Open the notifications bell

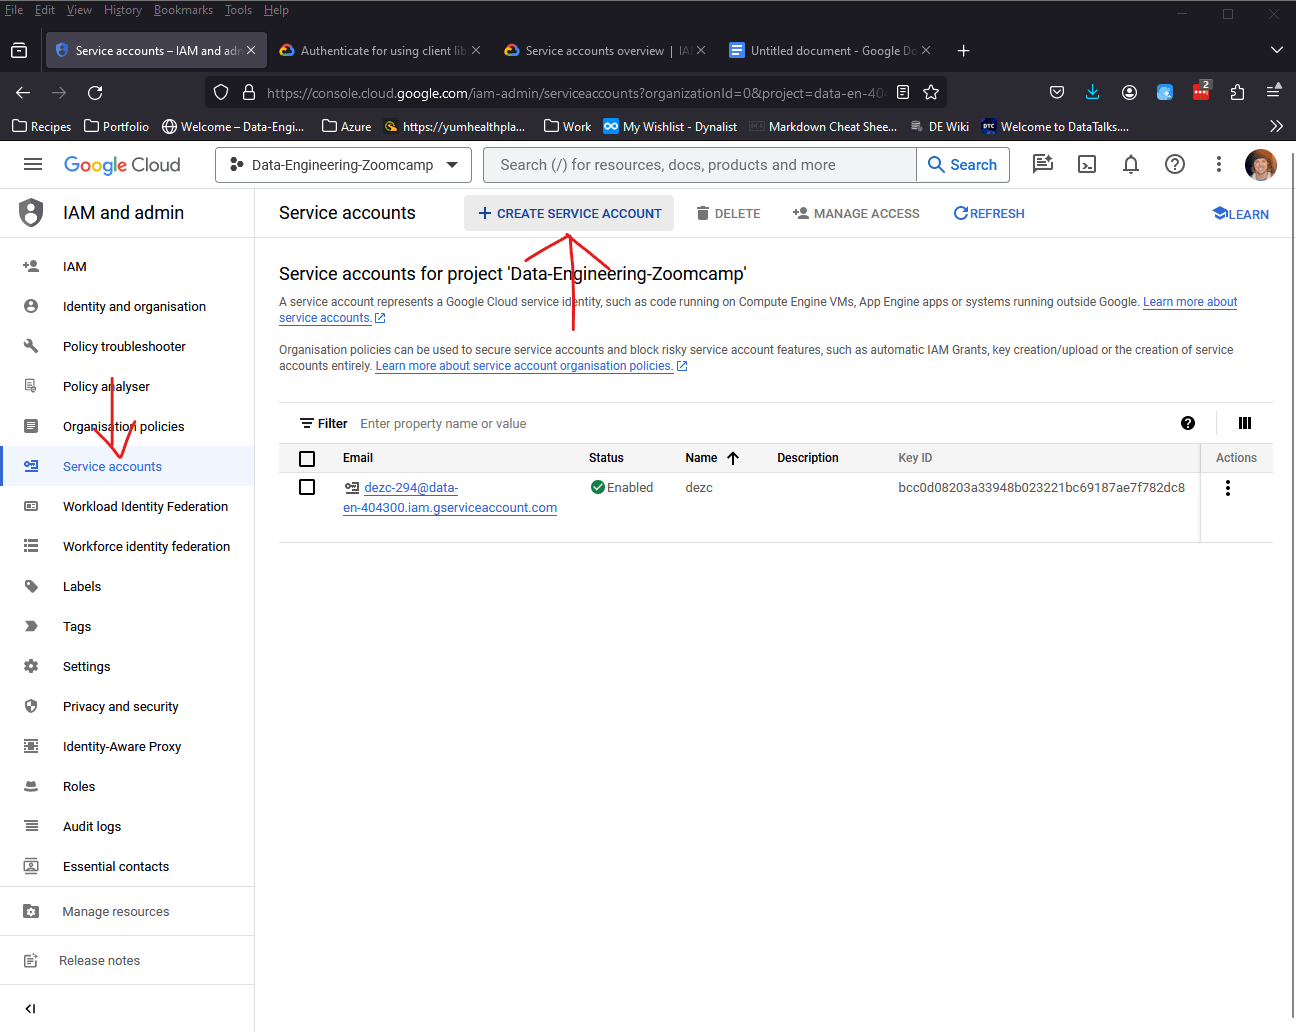point(1131,165)
